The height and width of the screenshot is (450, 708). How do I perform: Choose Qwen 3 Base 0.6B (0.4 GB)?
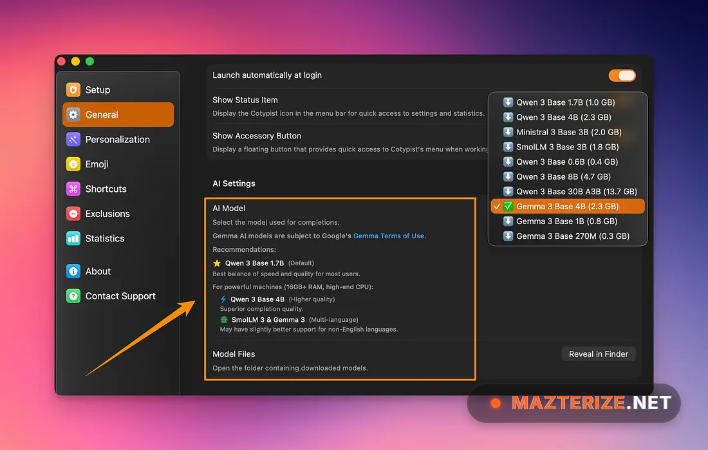click(568, 162)
